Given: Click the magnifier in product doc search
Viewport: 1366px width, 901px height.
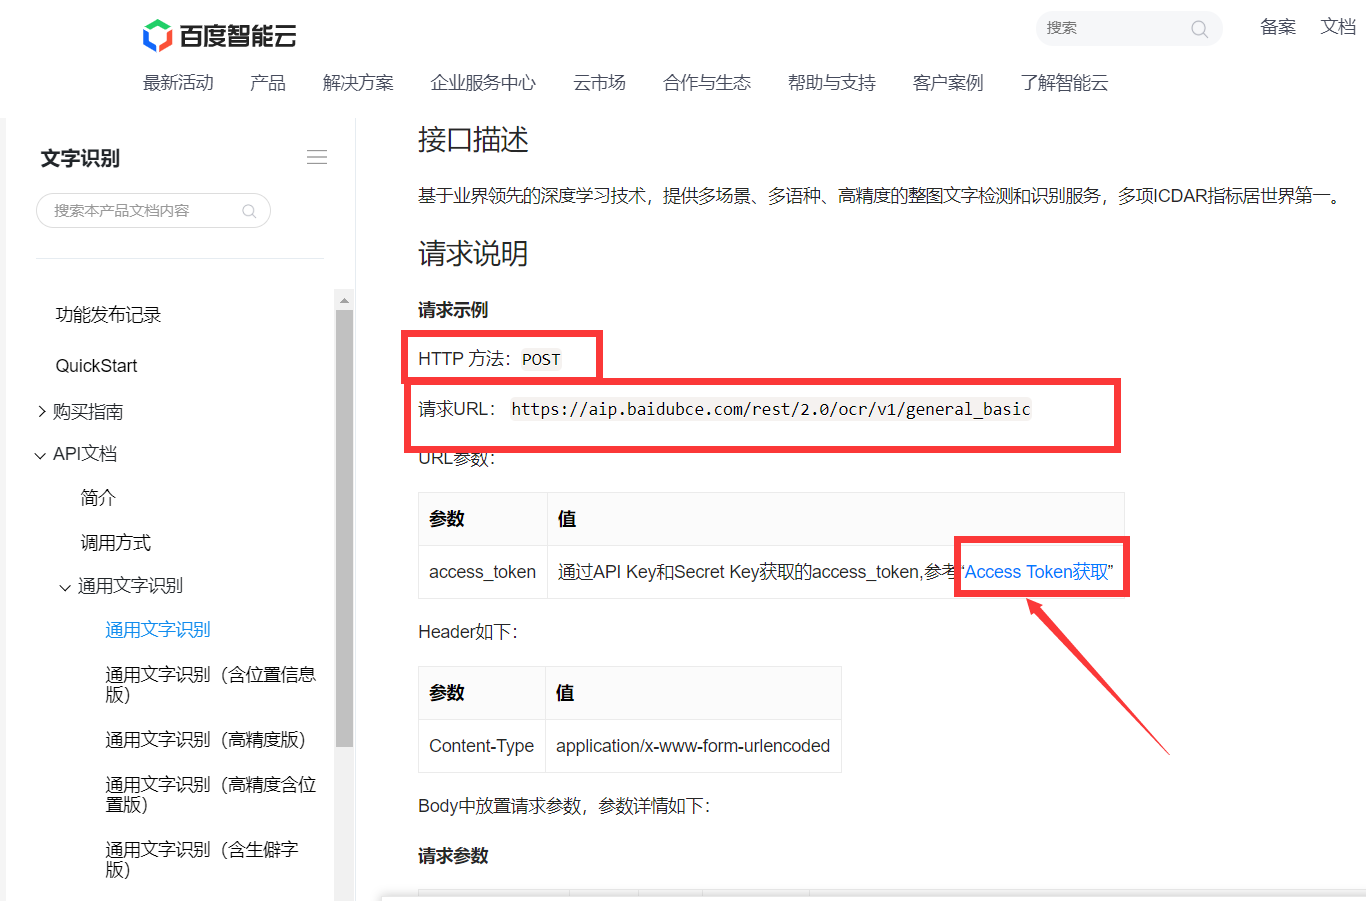Looking at the screenshot, I should [249, 211].
